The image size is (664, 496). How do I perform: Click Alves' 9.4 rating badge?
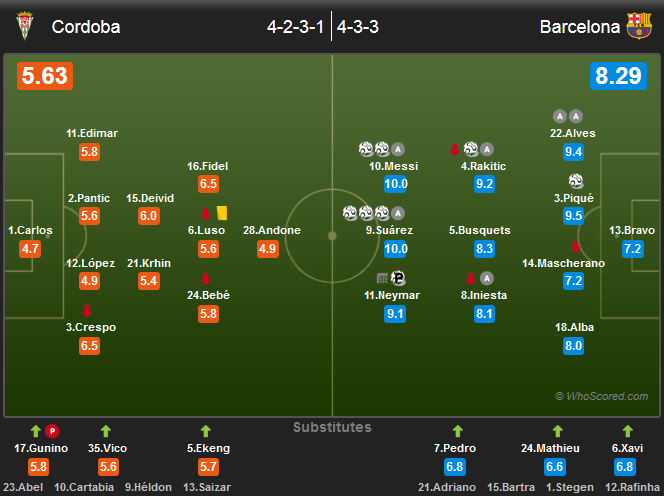[573, 152]
